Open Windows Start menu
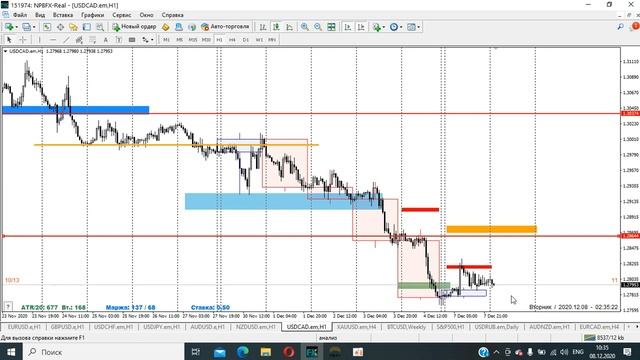The height and width of the screenshot is (360, 640). pos(11,352)
